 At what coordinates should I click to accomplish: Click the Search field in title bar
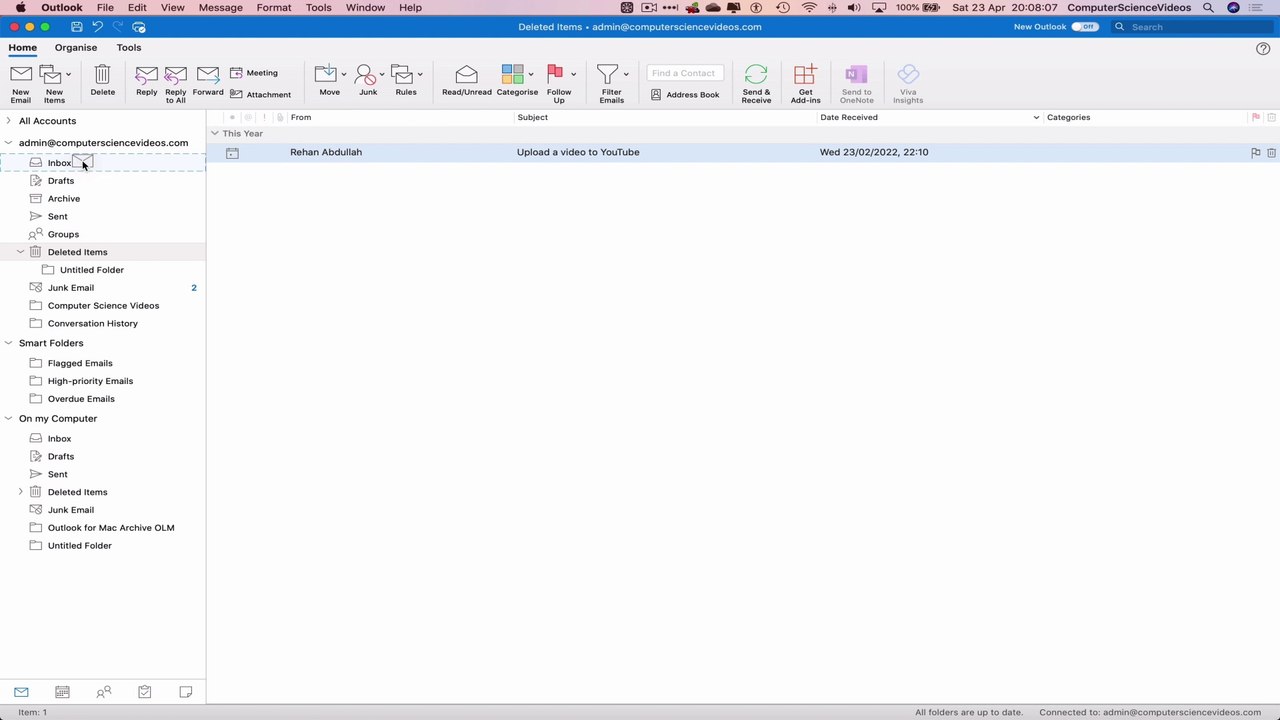(1192, 27)
